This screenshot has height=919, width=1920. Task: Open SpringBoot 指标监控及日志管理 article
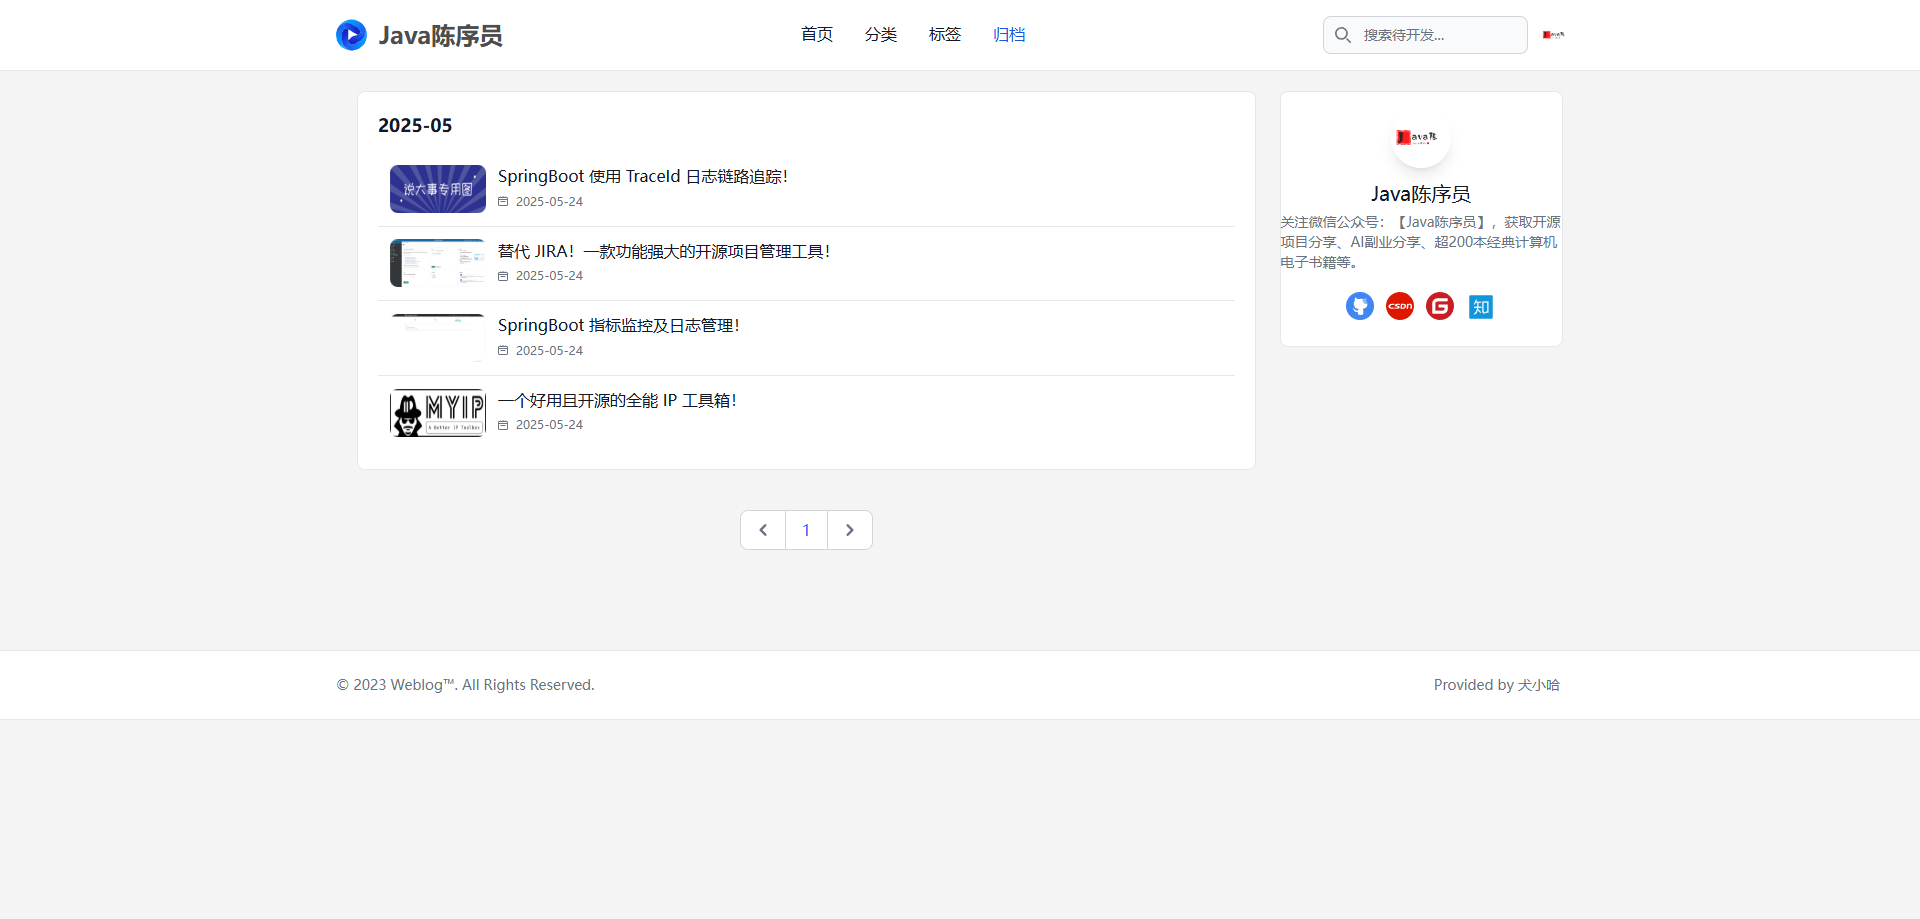(618, 326)
